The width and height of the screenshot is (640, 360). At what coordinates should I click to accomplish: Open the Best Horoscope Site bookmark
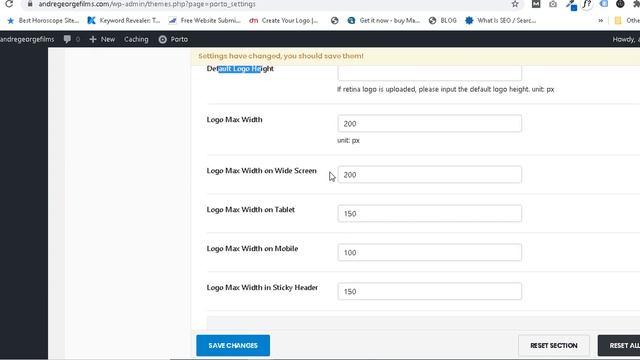pos(43,20)
